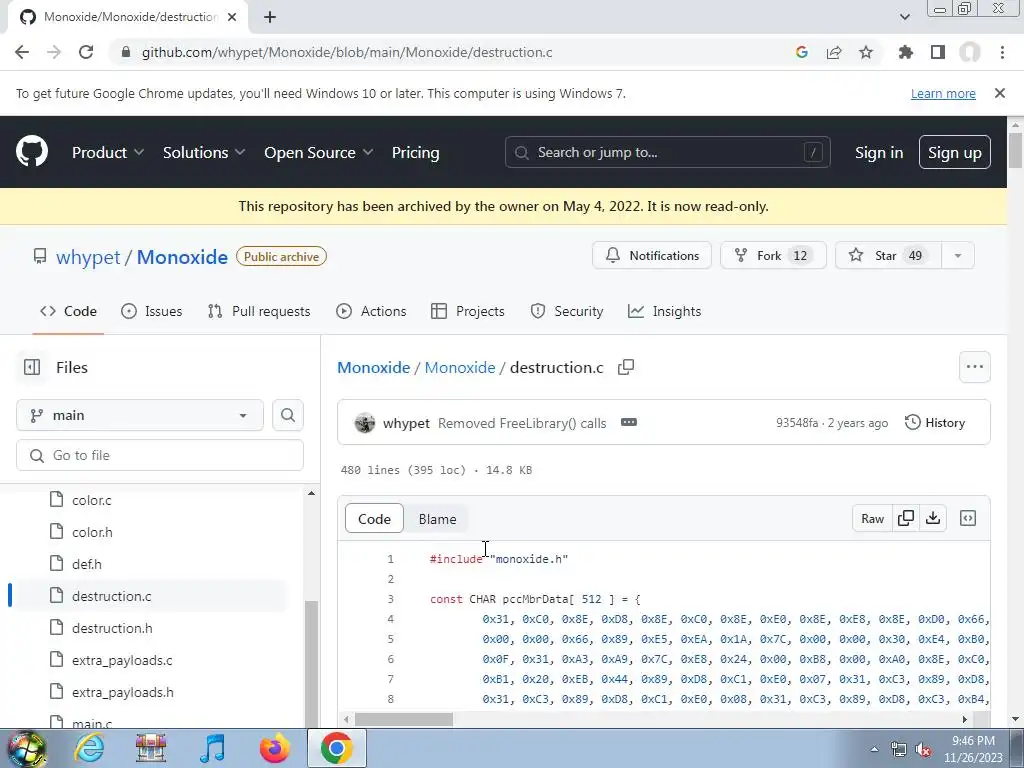This screenshot has height=768, width=1024.
Task: Open commit 93548fa
Action: pyautogui.click(x=797, y=423)
